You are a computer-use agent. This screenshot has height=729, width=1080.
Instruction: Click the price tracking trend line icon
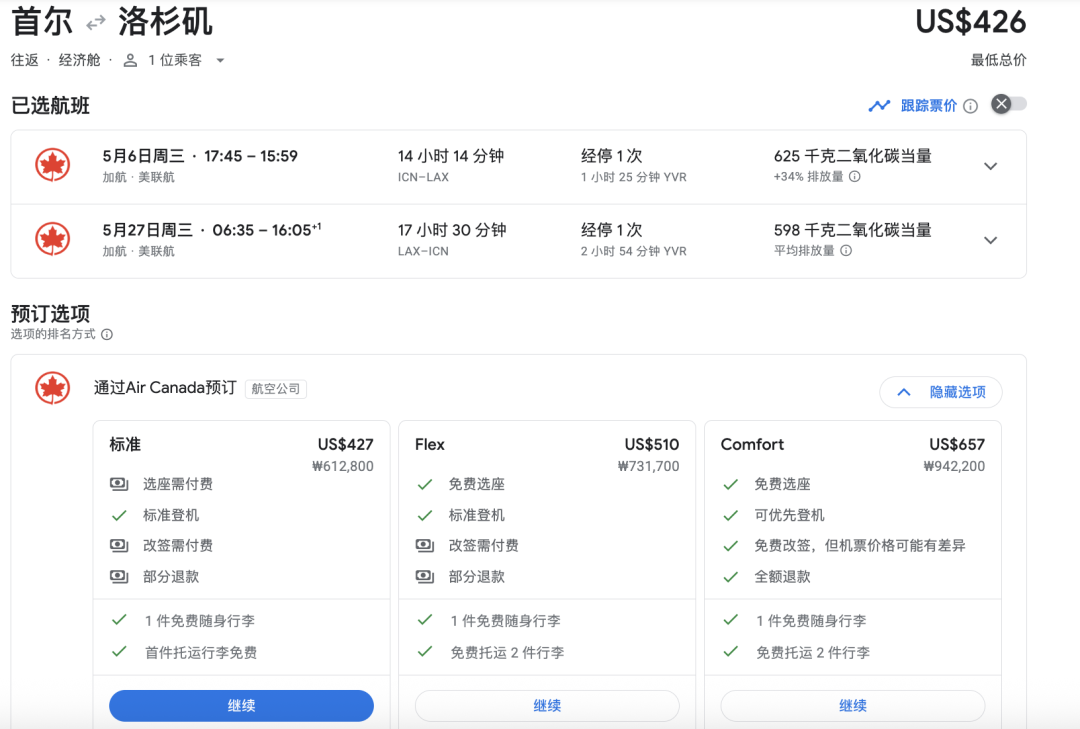tap(879, 105)
